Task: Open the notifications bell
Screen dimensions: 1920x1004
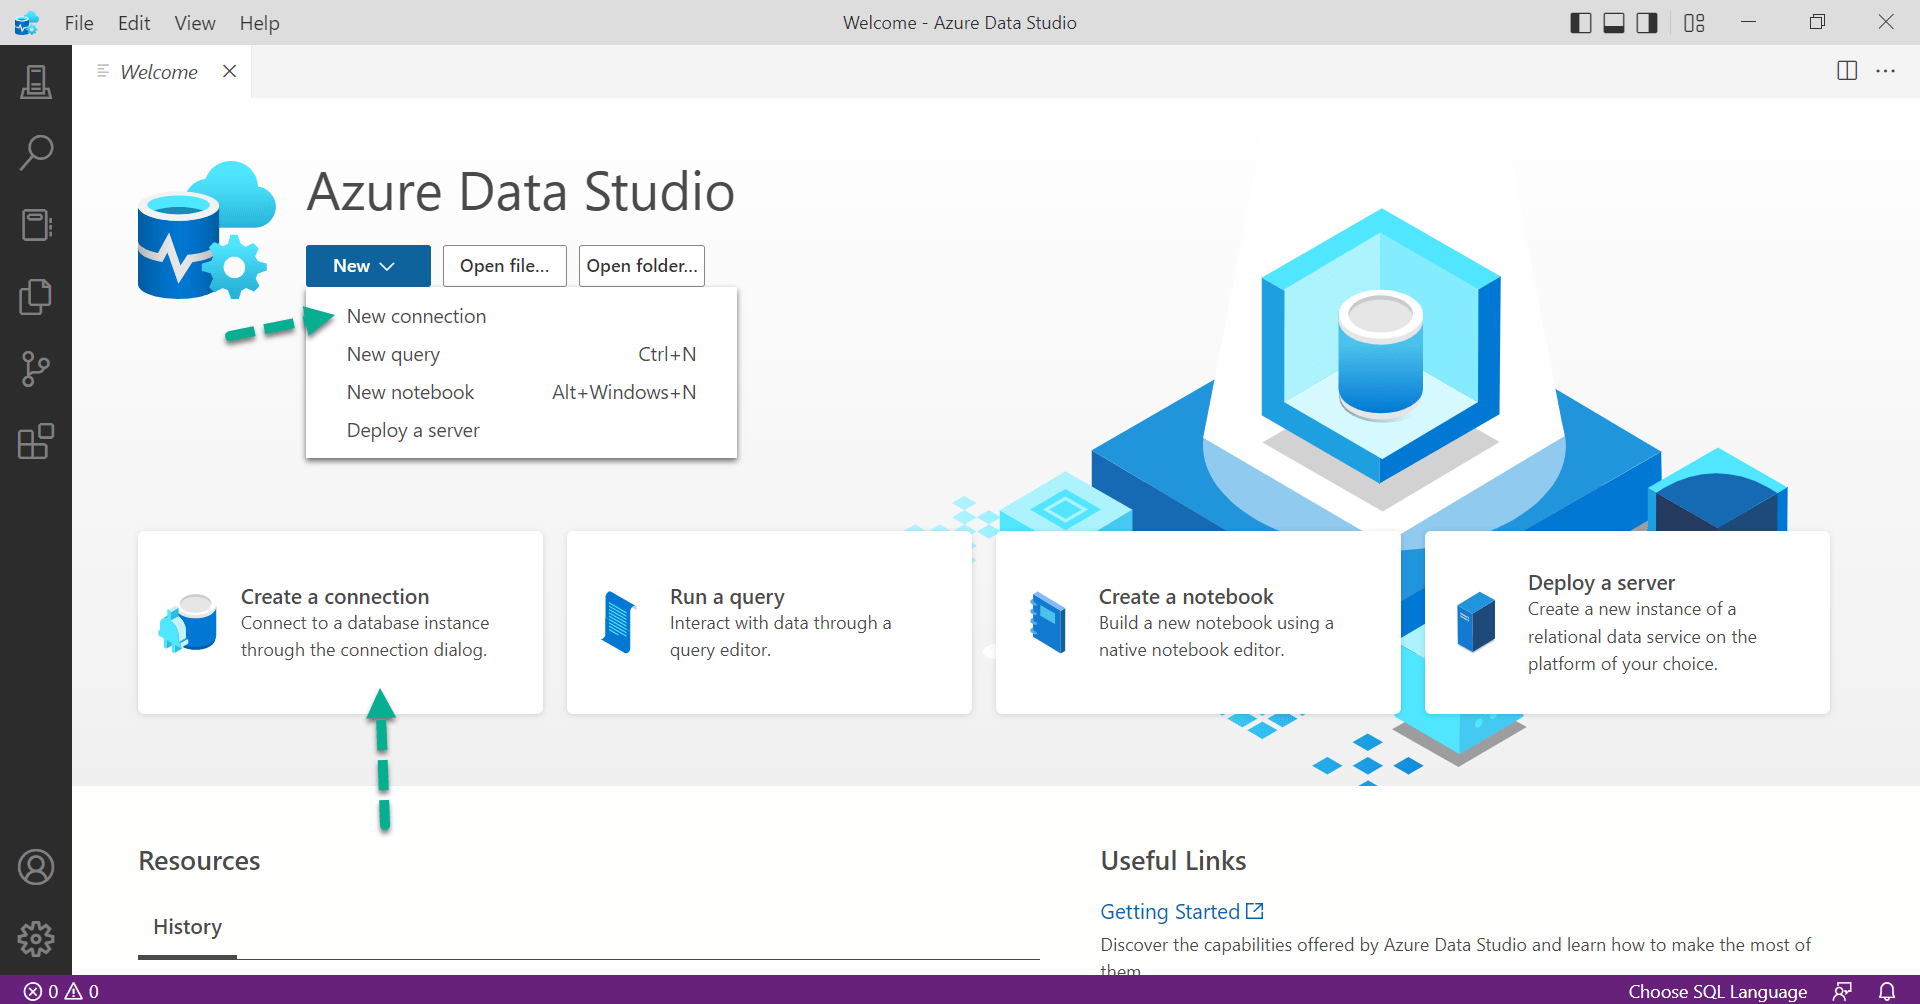Action: (1887, 991)
